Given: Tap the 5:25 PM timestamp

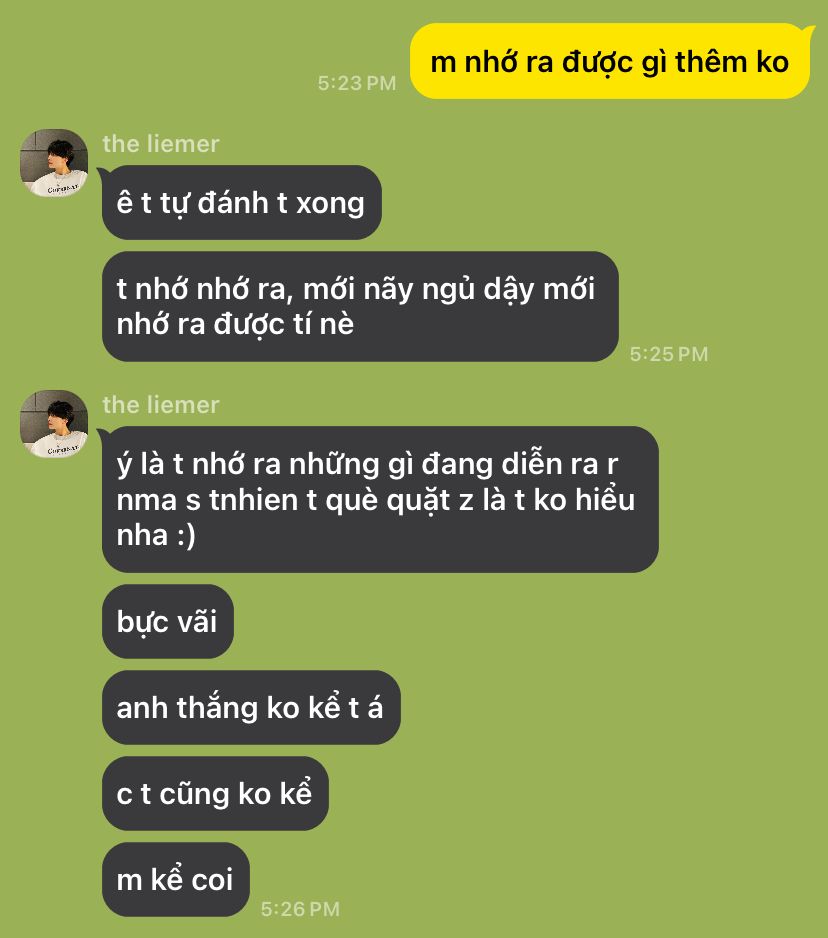Looking at the screenshot, I should pyautogui.click(x=669, y=354).
